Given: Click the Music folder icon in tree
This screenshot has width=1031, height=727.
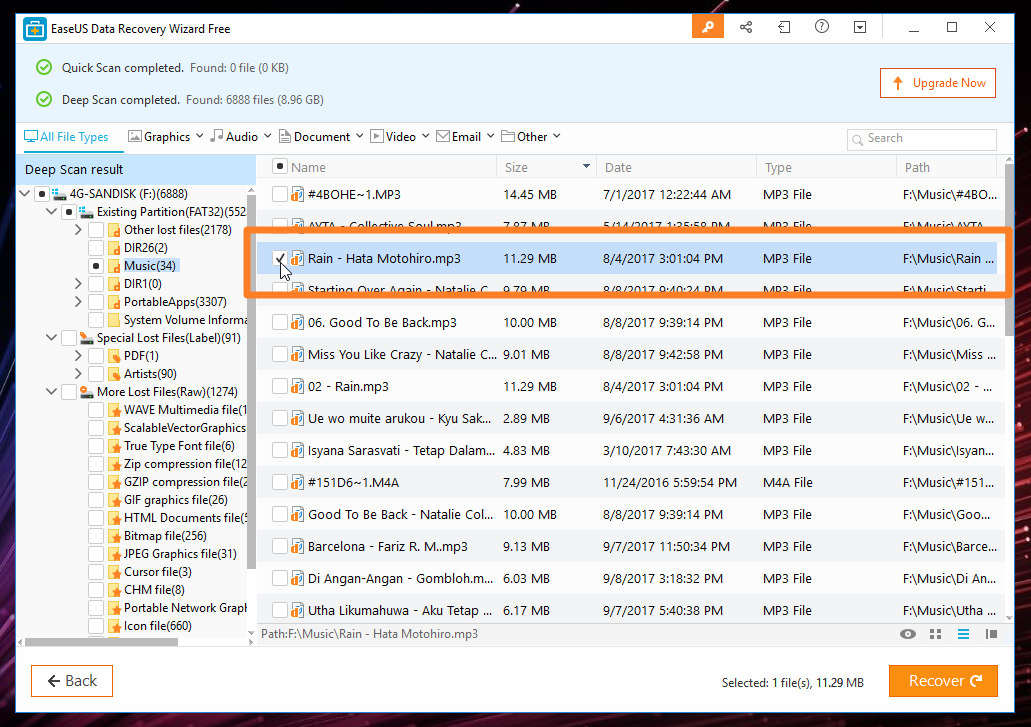Looking at the screenshot, I should [114, 266].
